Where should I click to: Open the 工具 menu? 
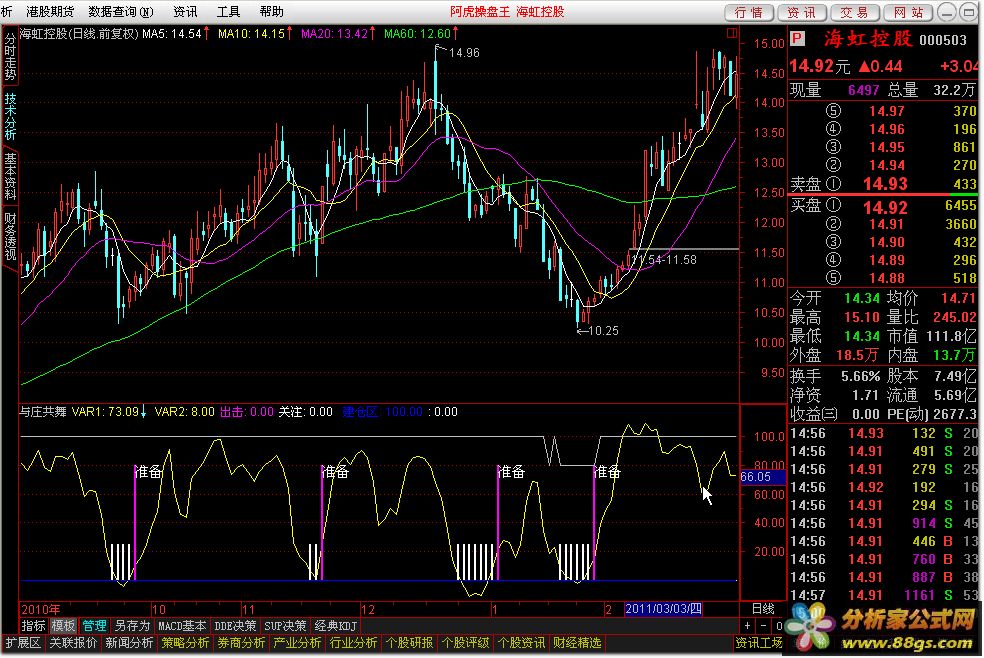coord(228,11)
